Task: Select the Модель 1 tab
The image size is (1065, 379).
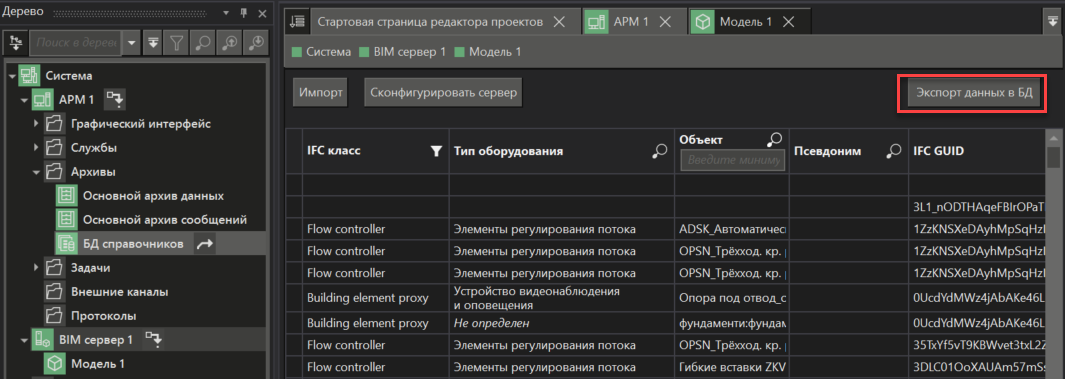Action: click(x=746, y=22)
